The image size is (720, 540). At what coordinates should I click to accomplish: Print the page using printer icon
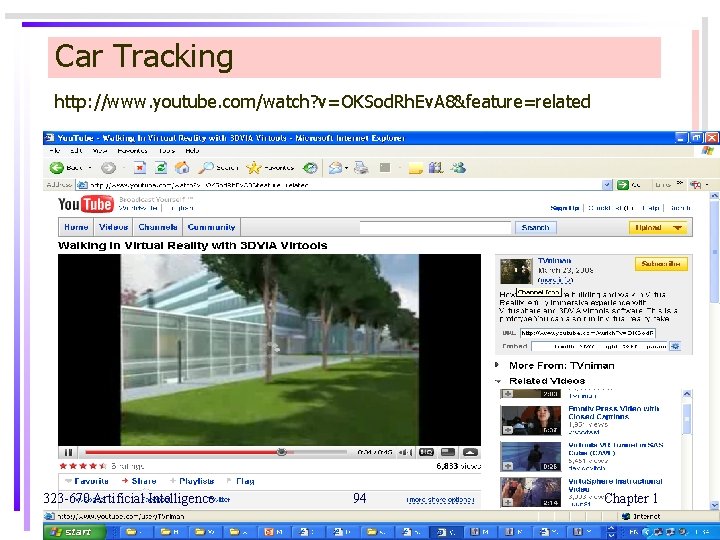tap(361, 168)
